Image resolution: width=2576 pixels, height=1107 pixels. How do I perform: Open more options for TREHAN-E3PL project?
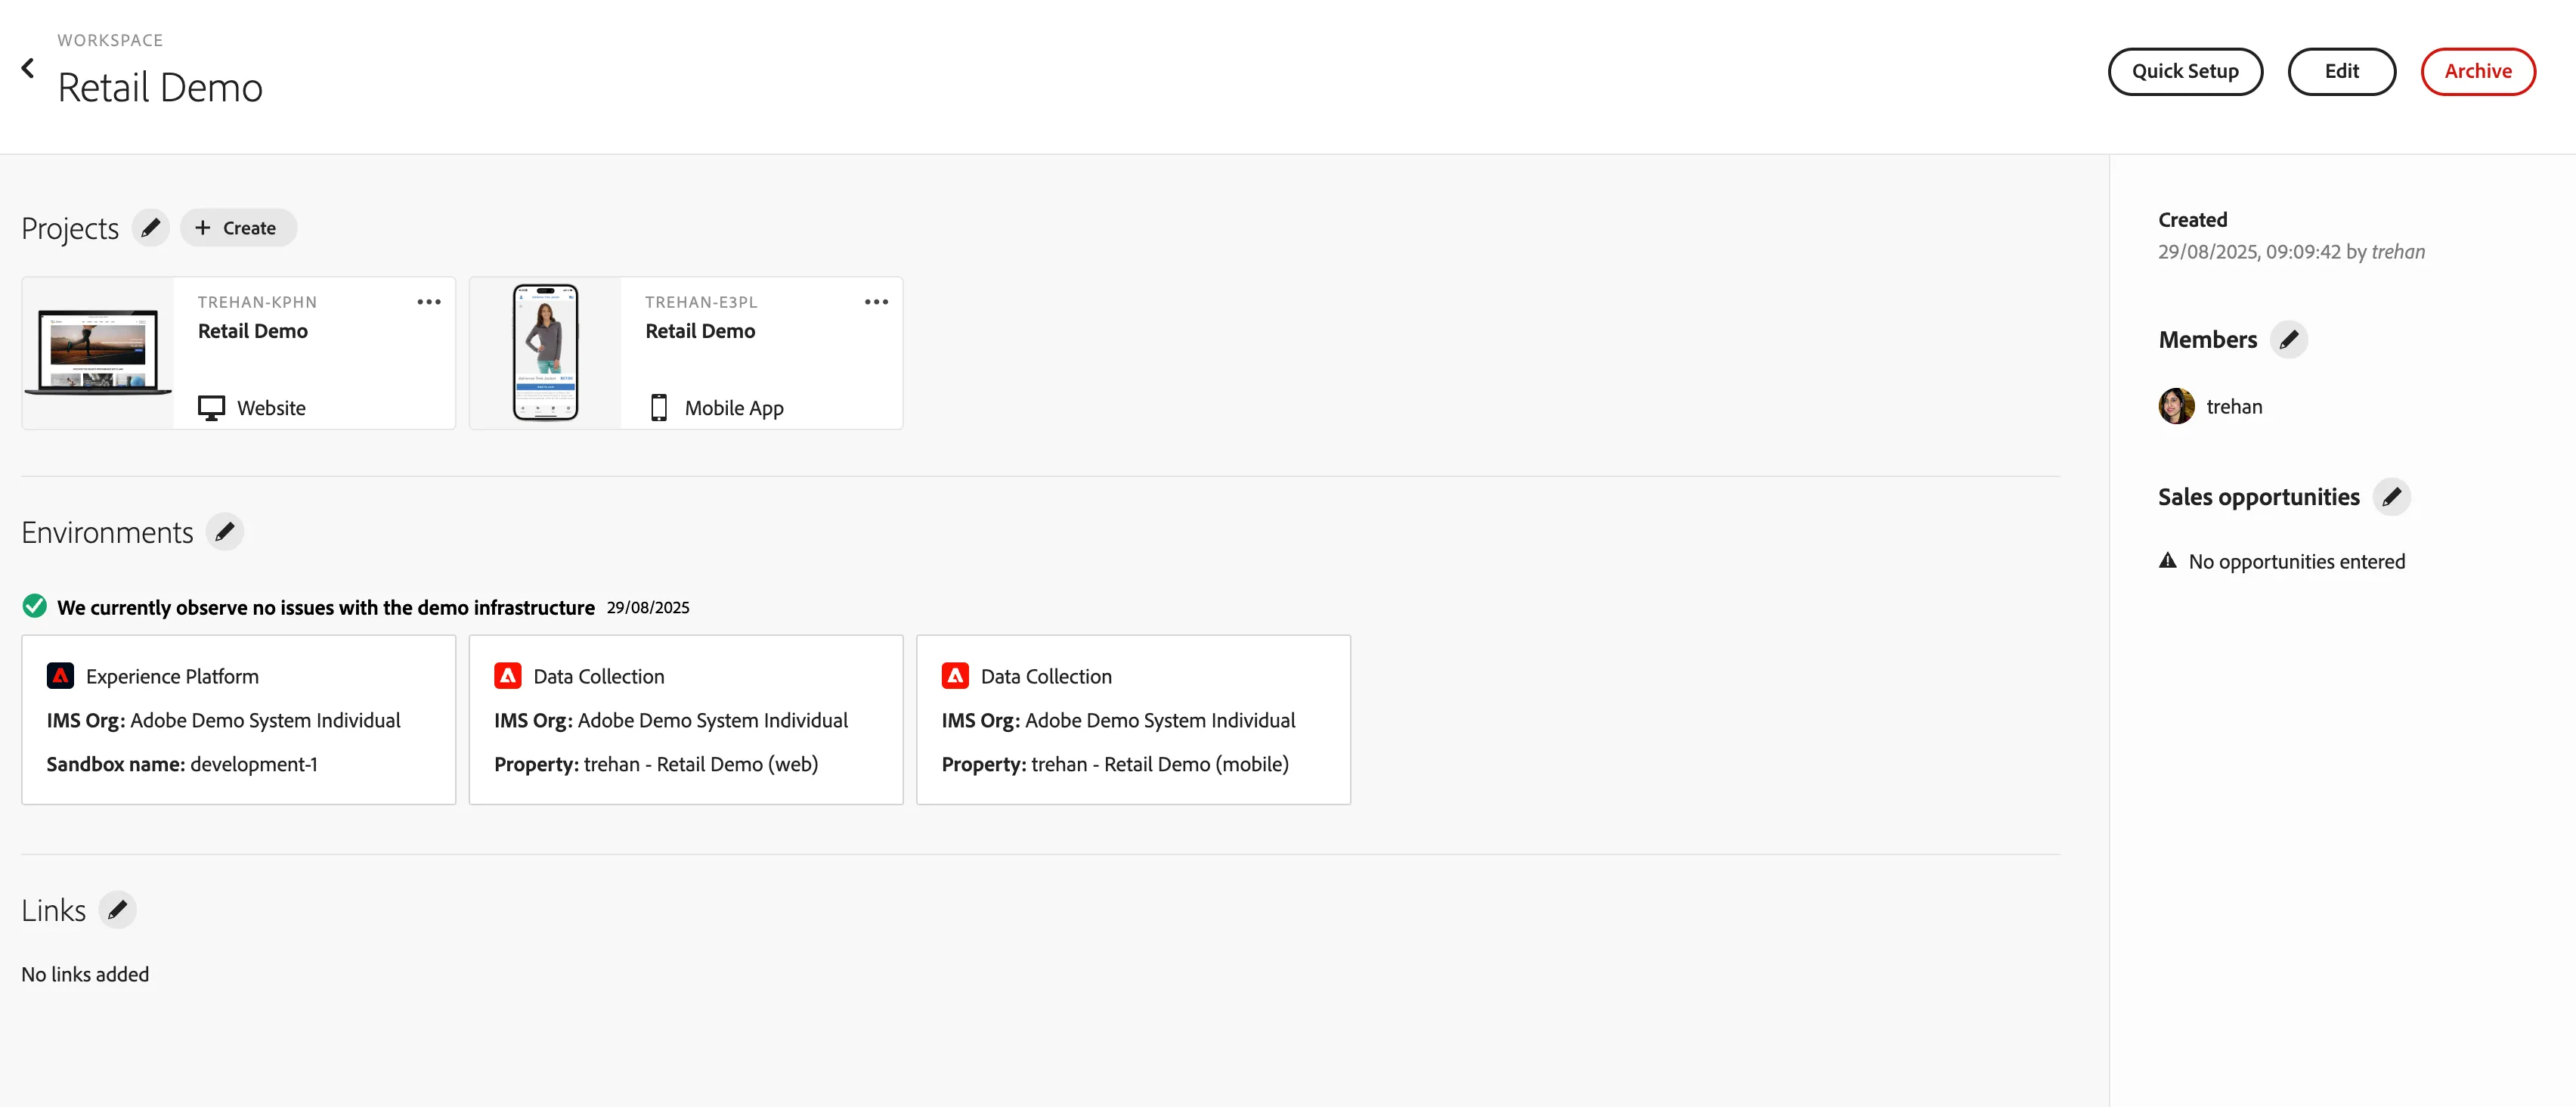(876, 302)
